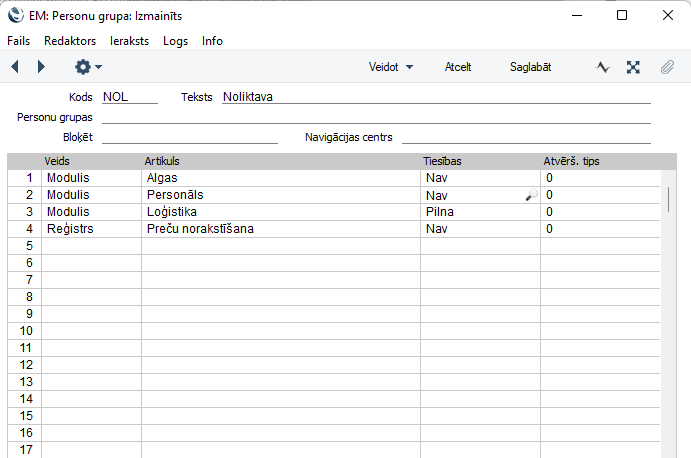Open the Fails menu

[18, 41]
